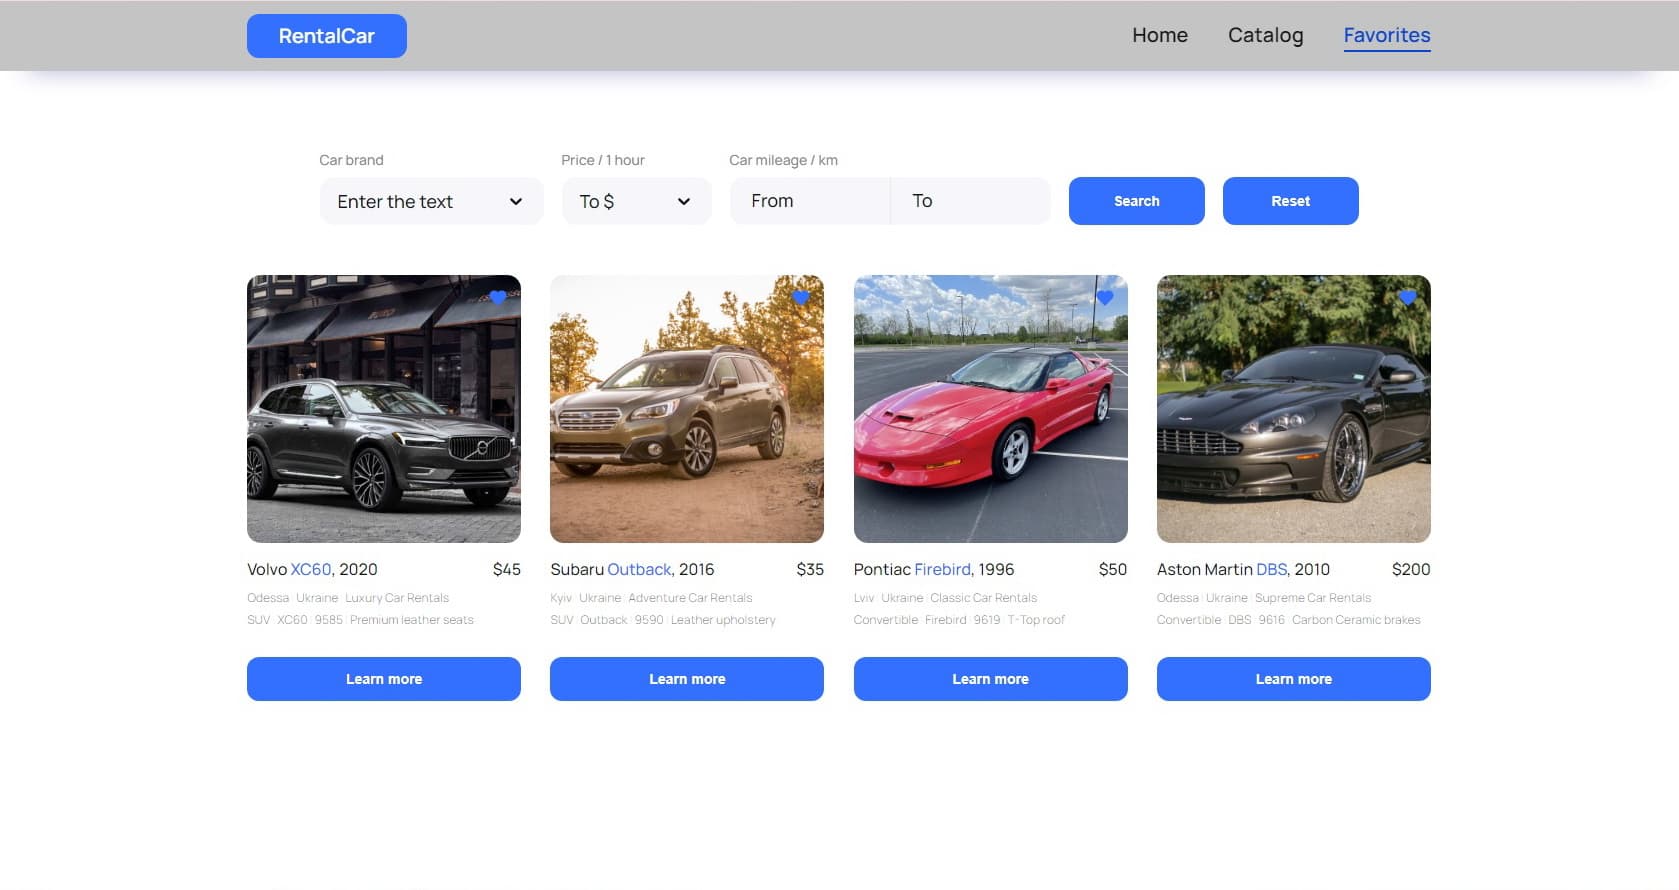The height and width of the screenshot is (890, 1679).
Task: Click 'Premium leather seats' text
Action: pyautogui.click(x=412, y=620)
